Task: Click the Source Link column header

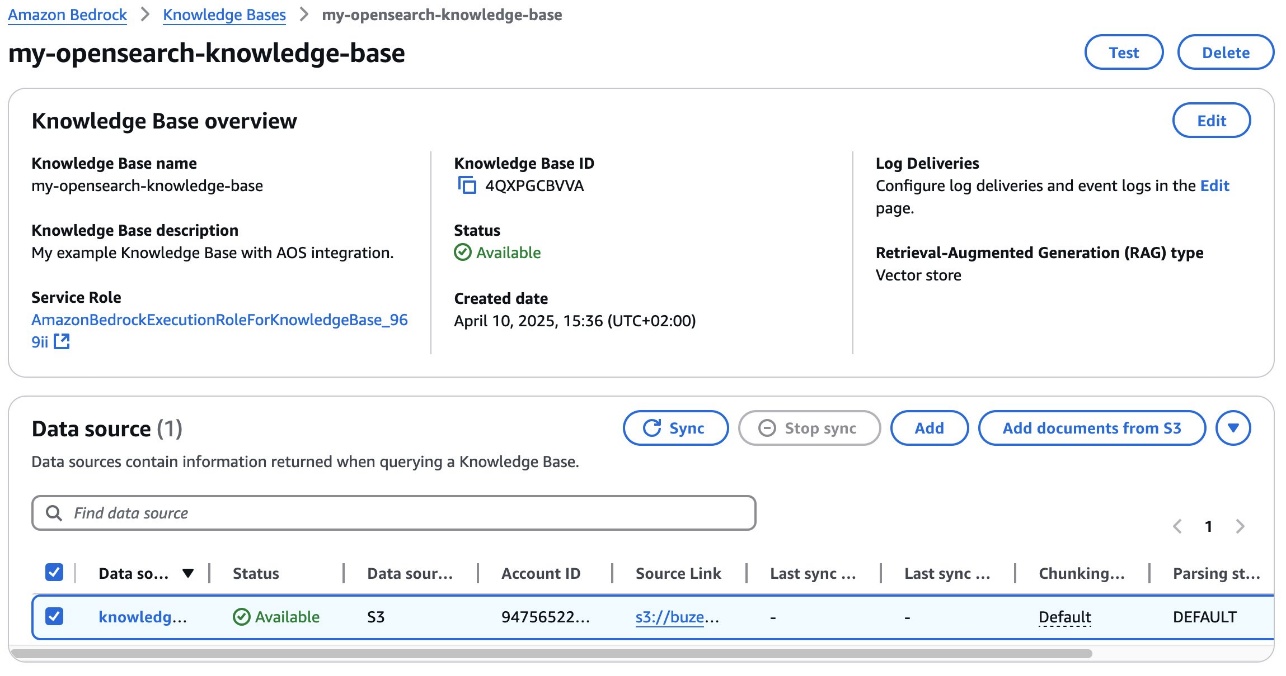Action: (678, 574)
